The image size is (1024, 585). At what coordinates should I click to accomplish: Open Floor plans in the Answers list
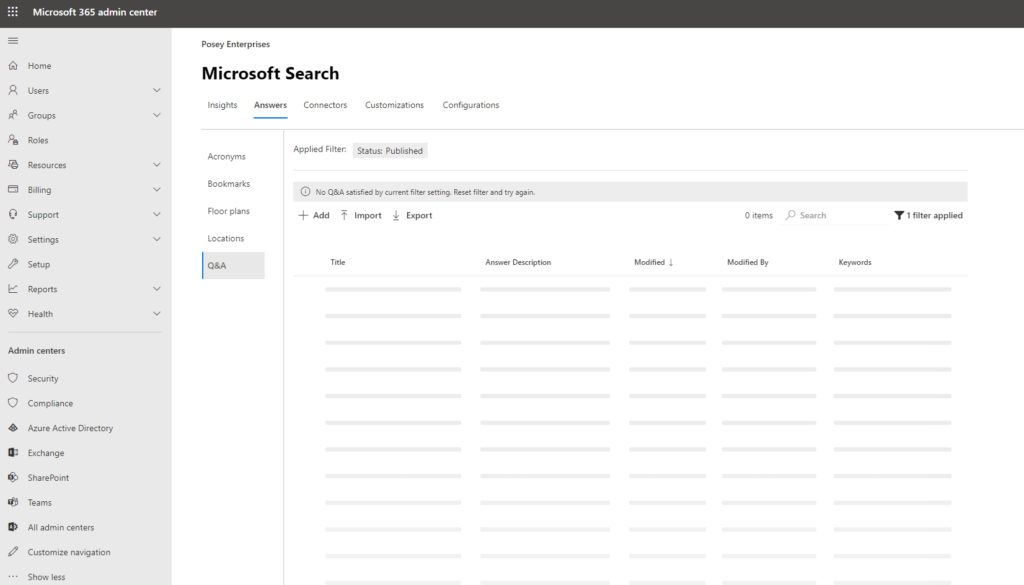click(229, 212)
